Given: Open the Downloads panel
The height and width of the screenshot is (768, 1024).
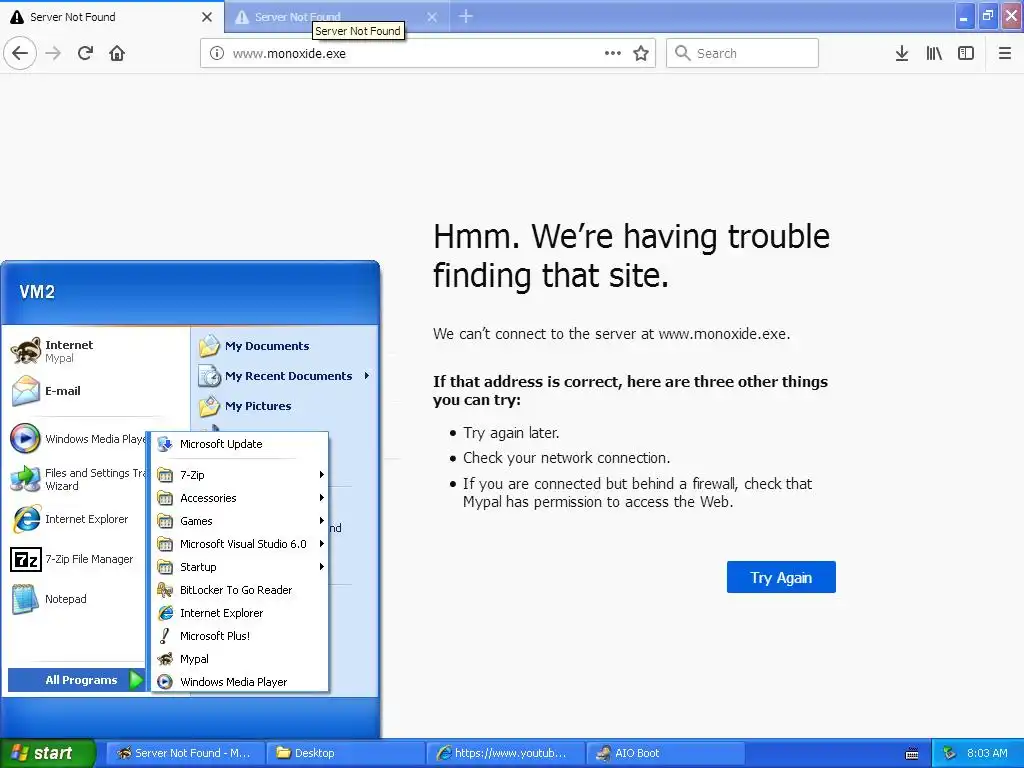Looking at the screenshot, I should (x=902, y=54).
